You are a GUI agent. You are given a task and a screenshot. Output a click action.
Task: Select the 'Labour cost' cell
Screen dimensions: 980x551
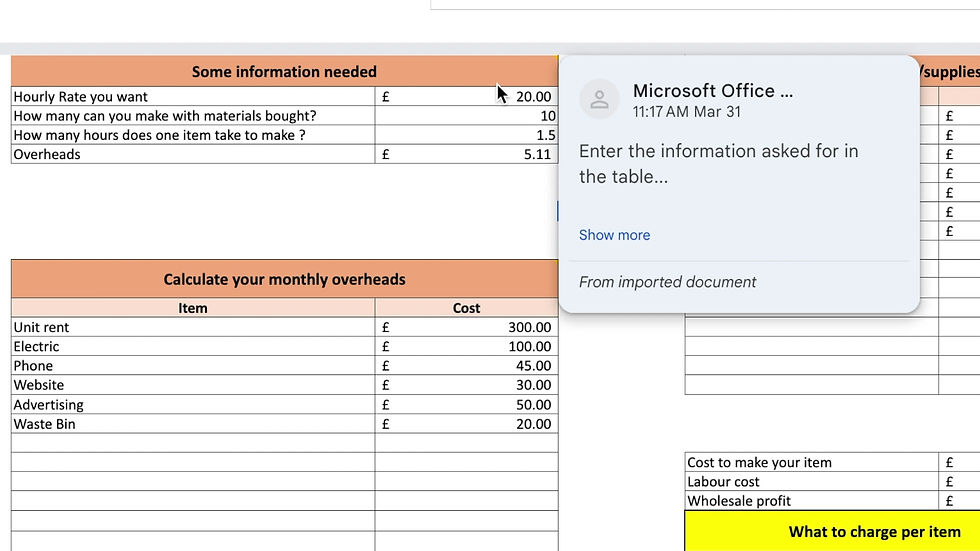point(812,482)
